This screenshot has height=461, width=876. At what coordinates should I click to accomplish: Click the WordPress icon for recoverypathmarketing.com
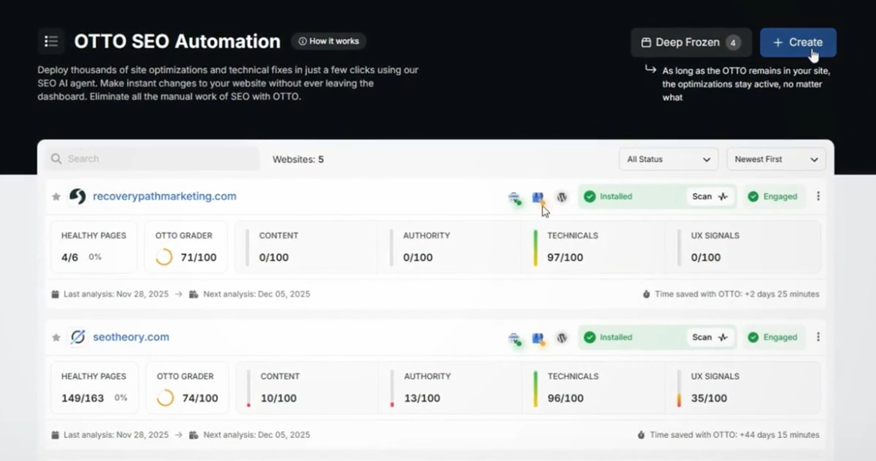point(562,197)
